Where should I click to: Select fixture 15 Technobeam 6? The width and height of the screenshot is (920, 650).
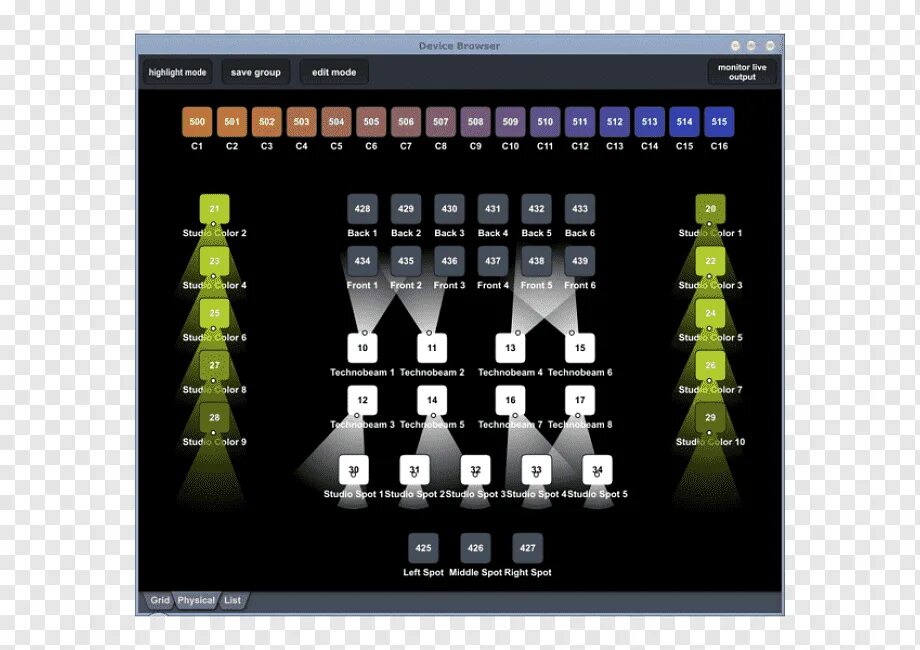click(x=580, y=348)
